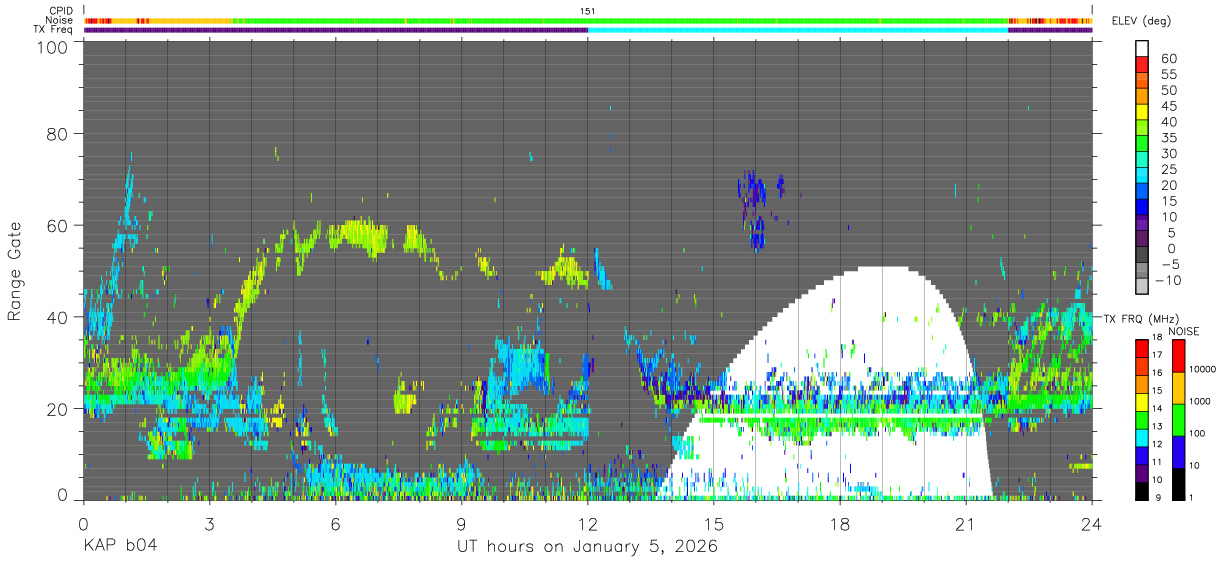Click the KAP b04 radar beam label
Viewport: 1228px width, 567px height.
(x=119, y=547)
